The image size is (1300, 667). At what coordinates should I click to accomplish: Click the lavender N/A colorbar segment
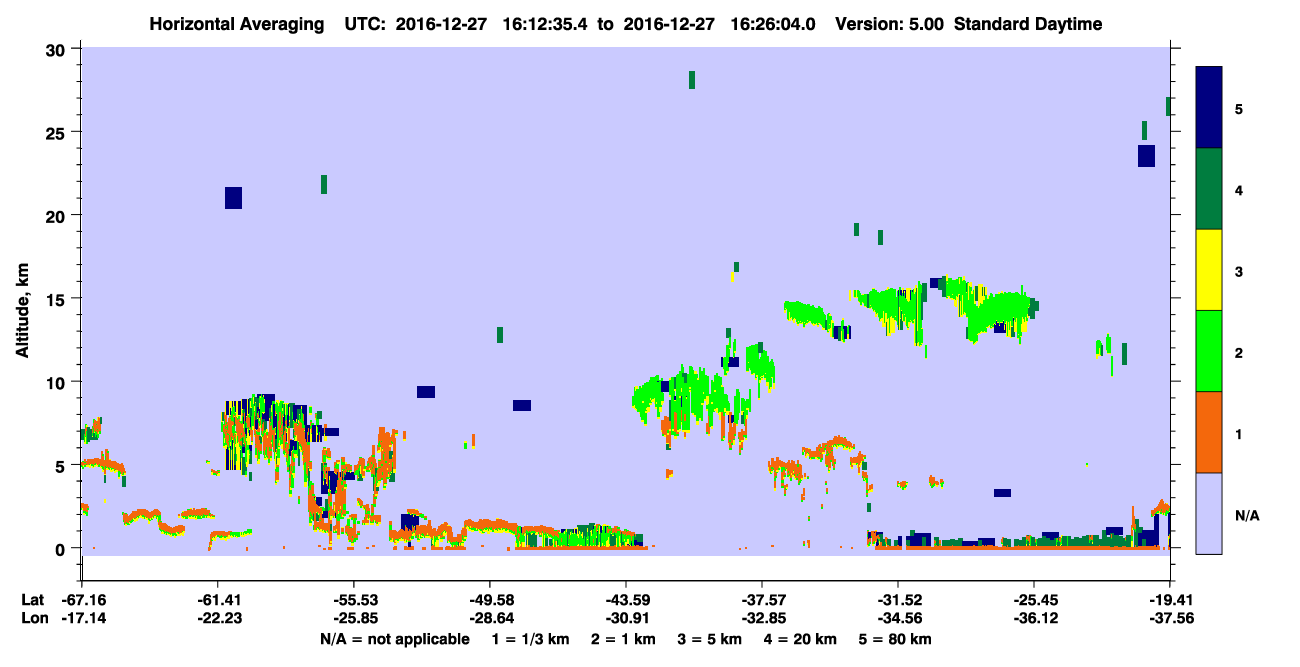[1209, 513]
